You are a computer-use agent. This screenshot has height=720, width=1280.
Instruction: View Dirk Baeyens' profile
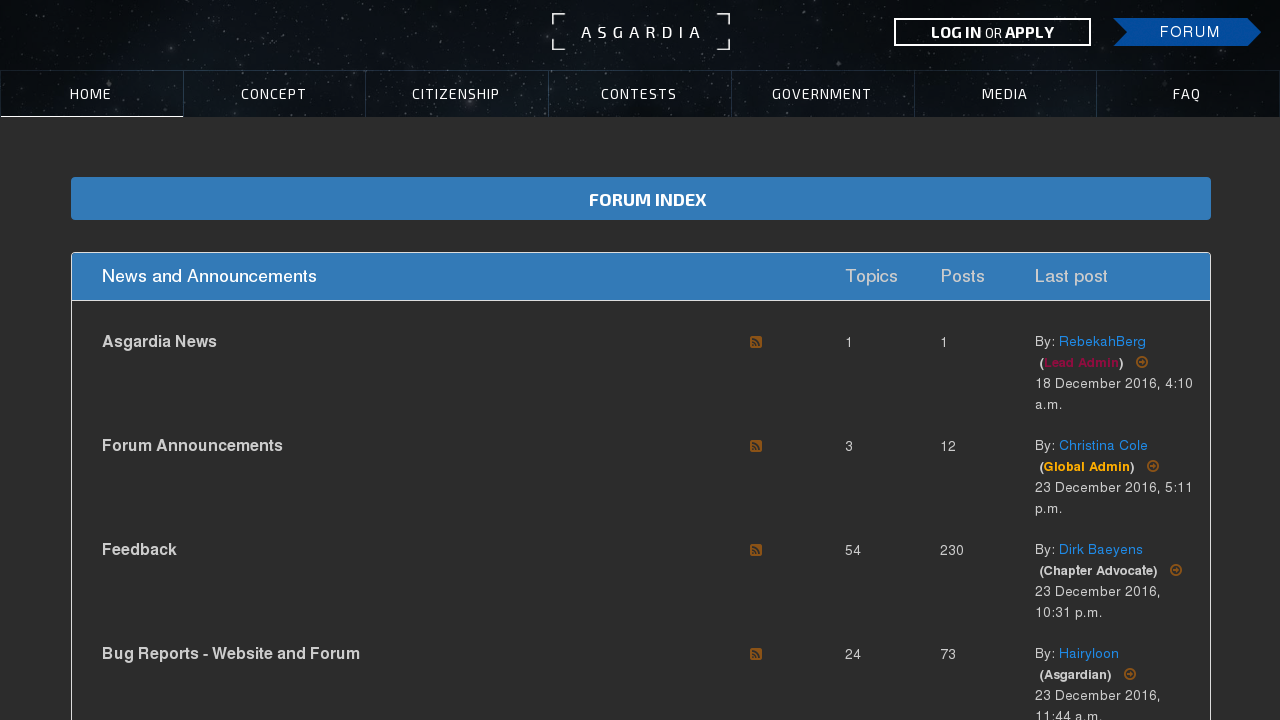[x=1101, y=549]
